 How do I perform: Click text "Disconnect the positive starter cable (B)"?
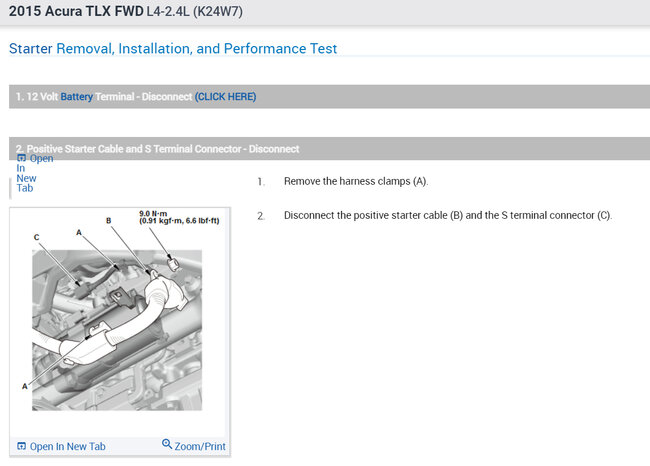tap(373, 216)
